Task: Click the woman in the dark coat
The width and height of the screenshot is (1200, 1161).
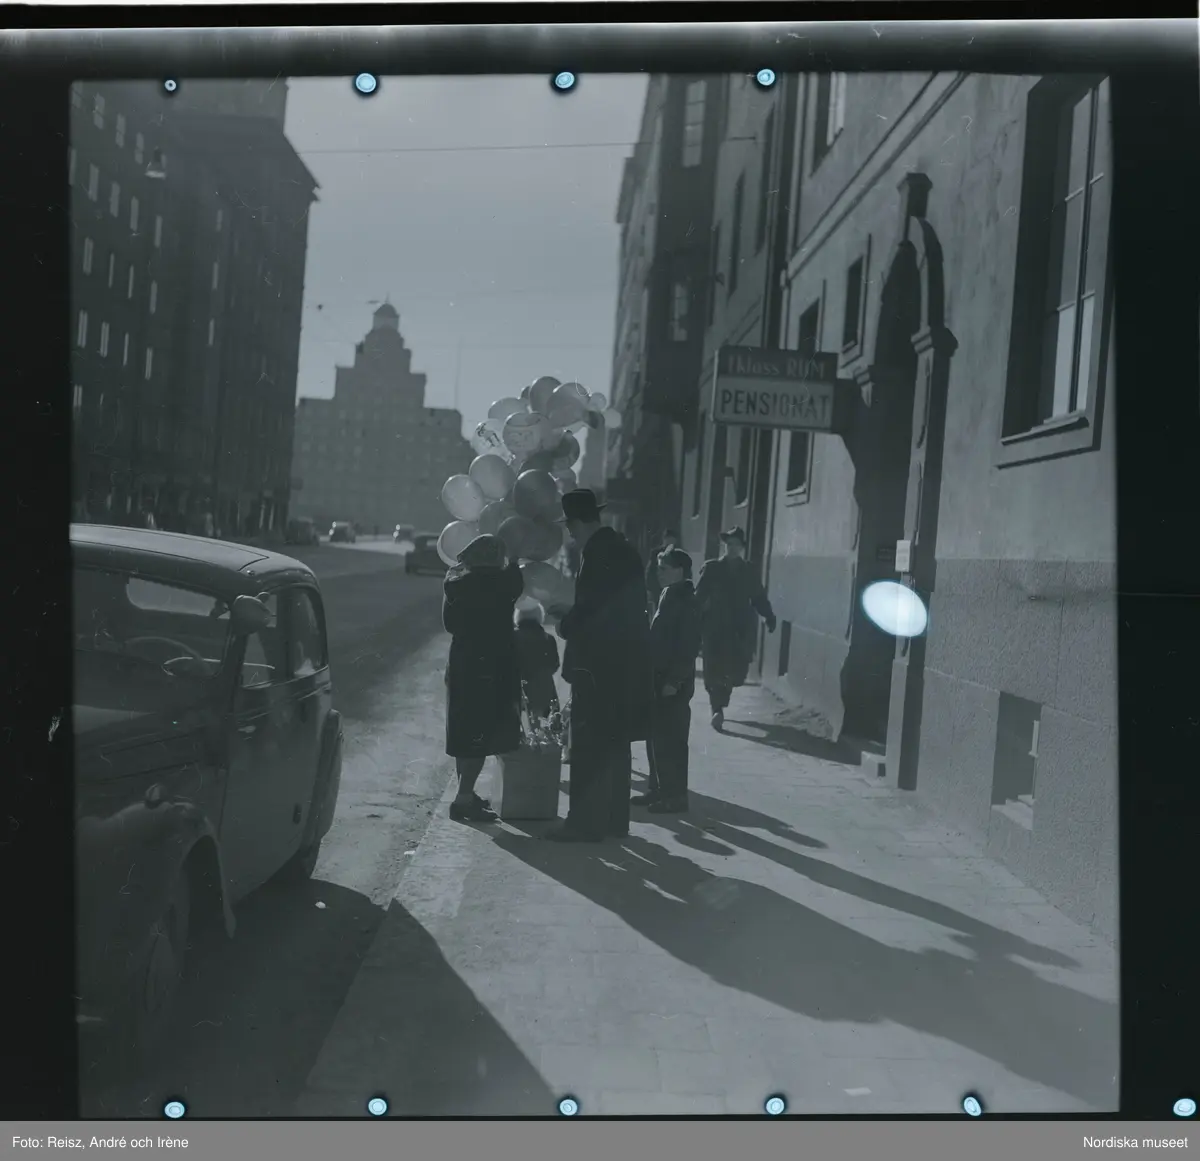Action: [478, 670]
